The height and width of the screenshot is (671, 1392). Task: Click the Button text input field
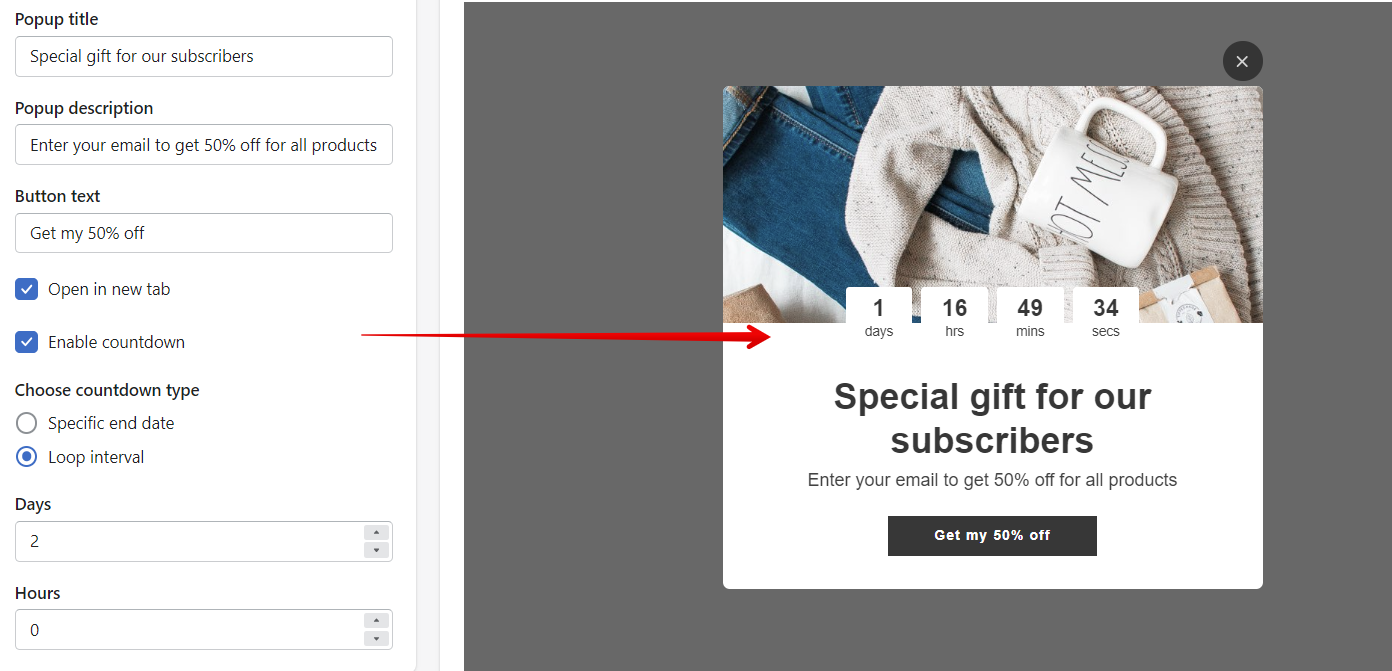[x=204, y=233]
